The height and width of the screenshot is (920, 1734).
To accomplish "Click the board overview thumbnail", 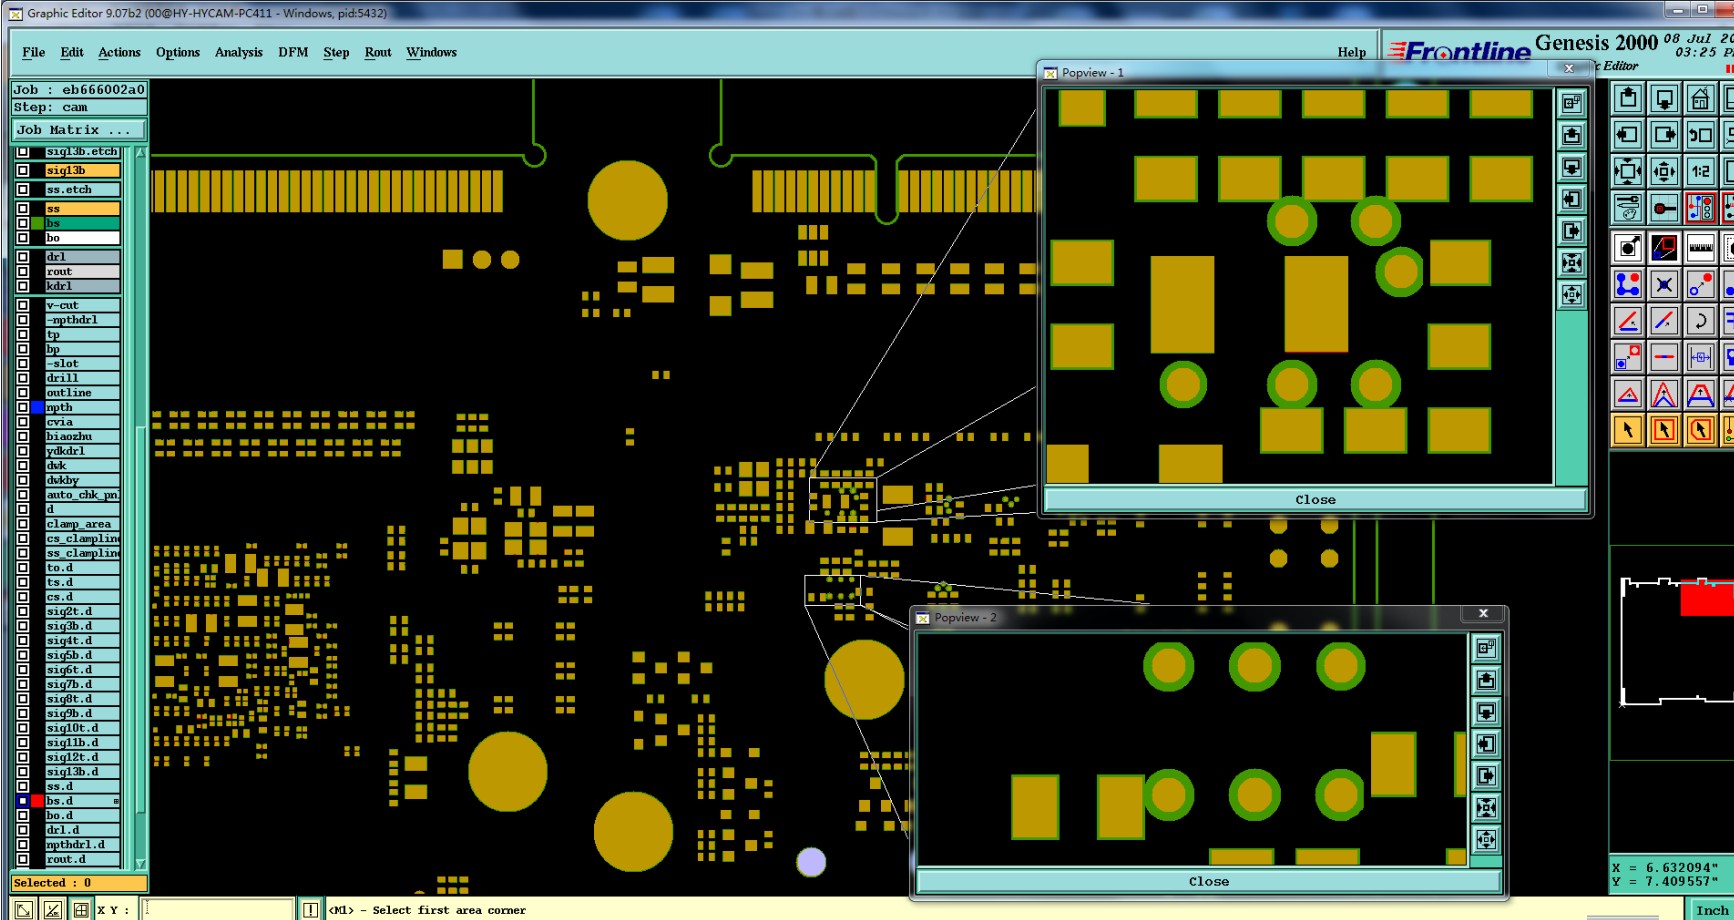I will tap(1676, 643).
